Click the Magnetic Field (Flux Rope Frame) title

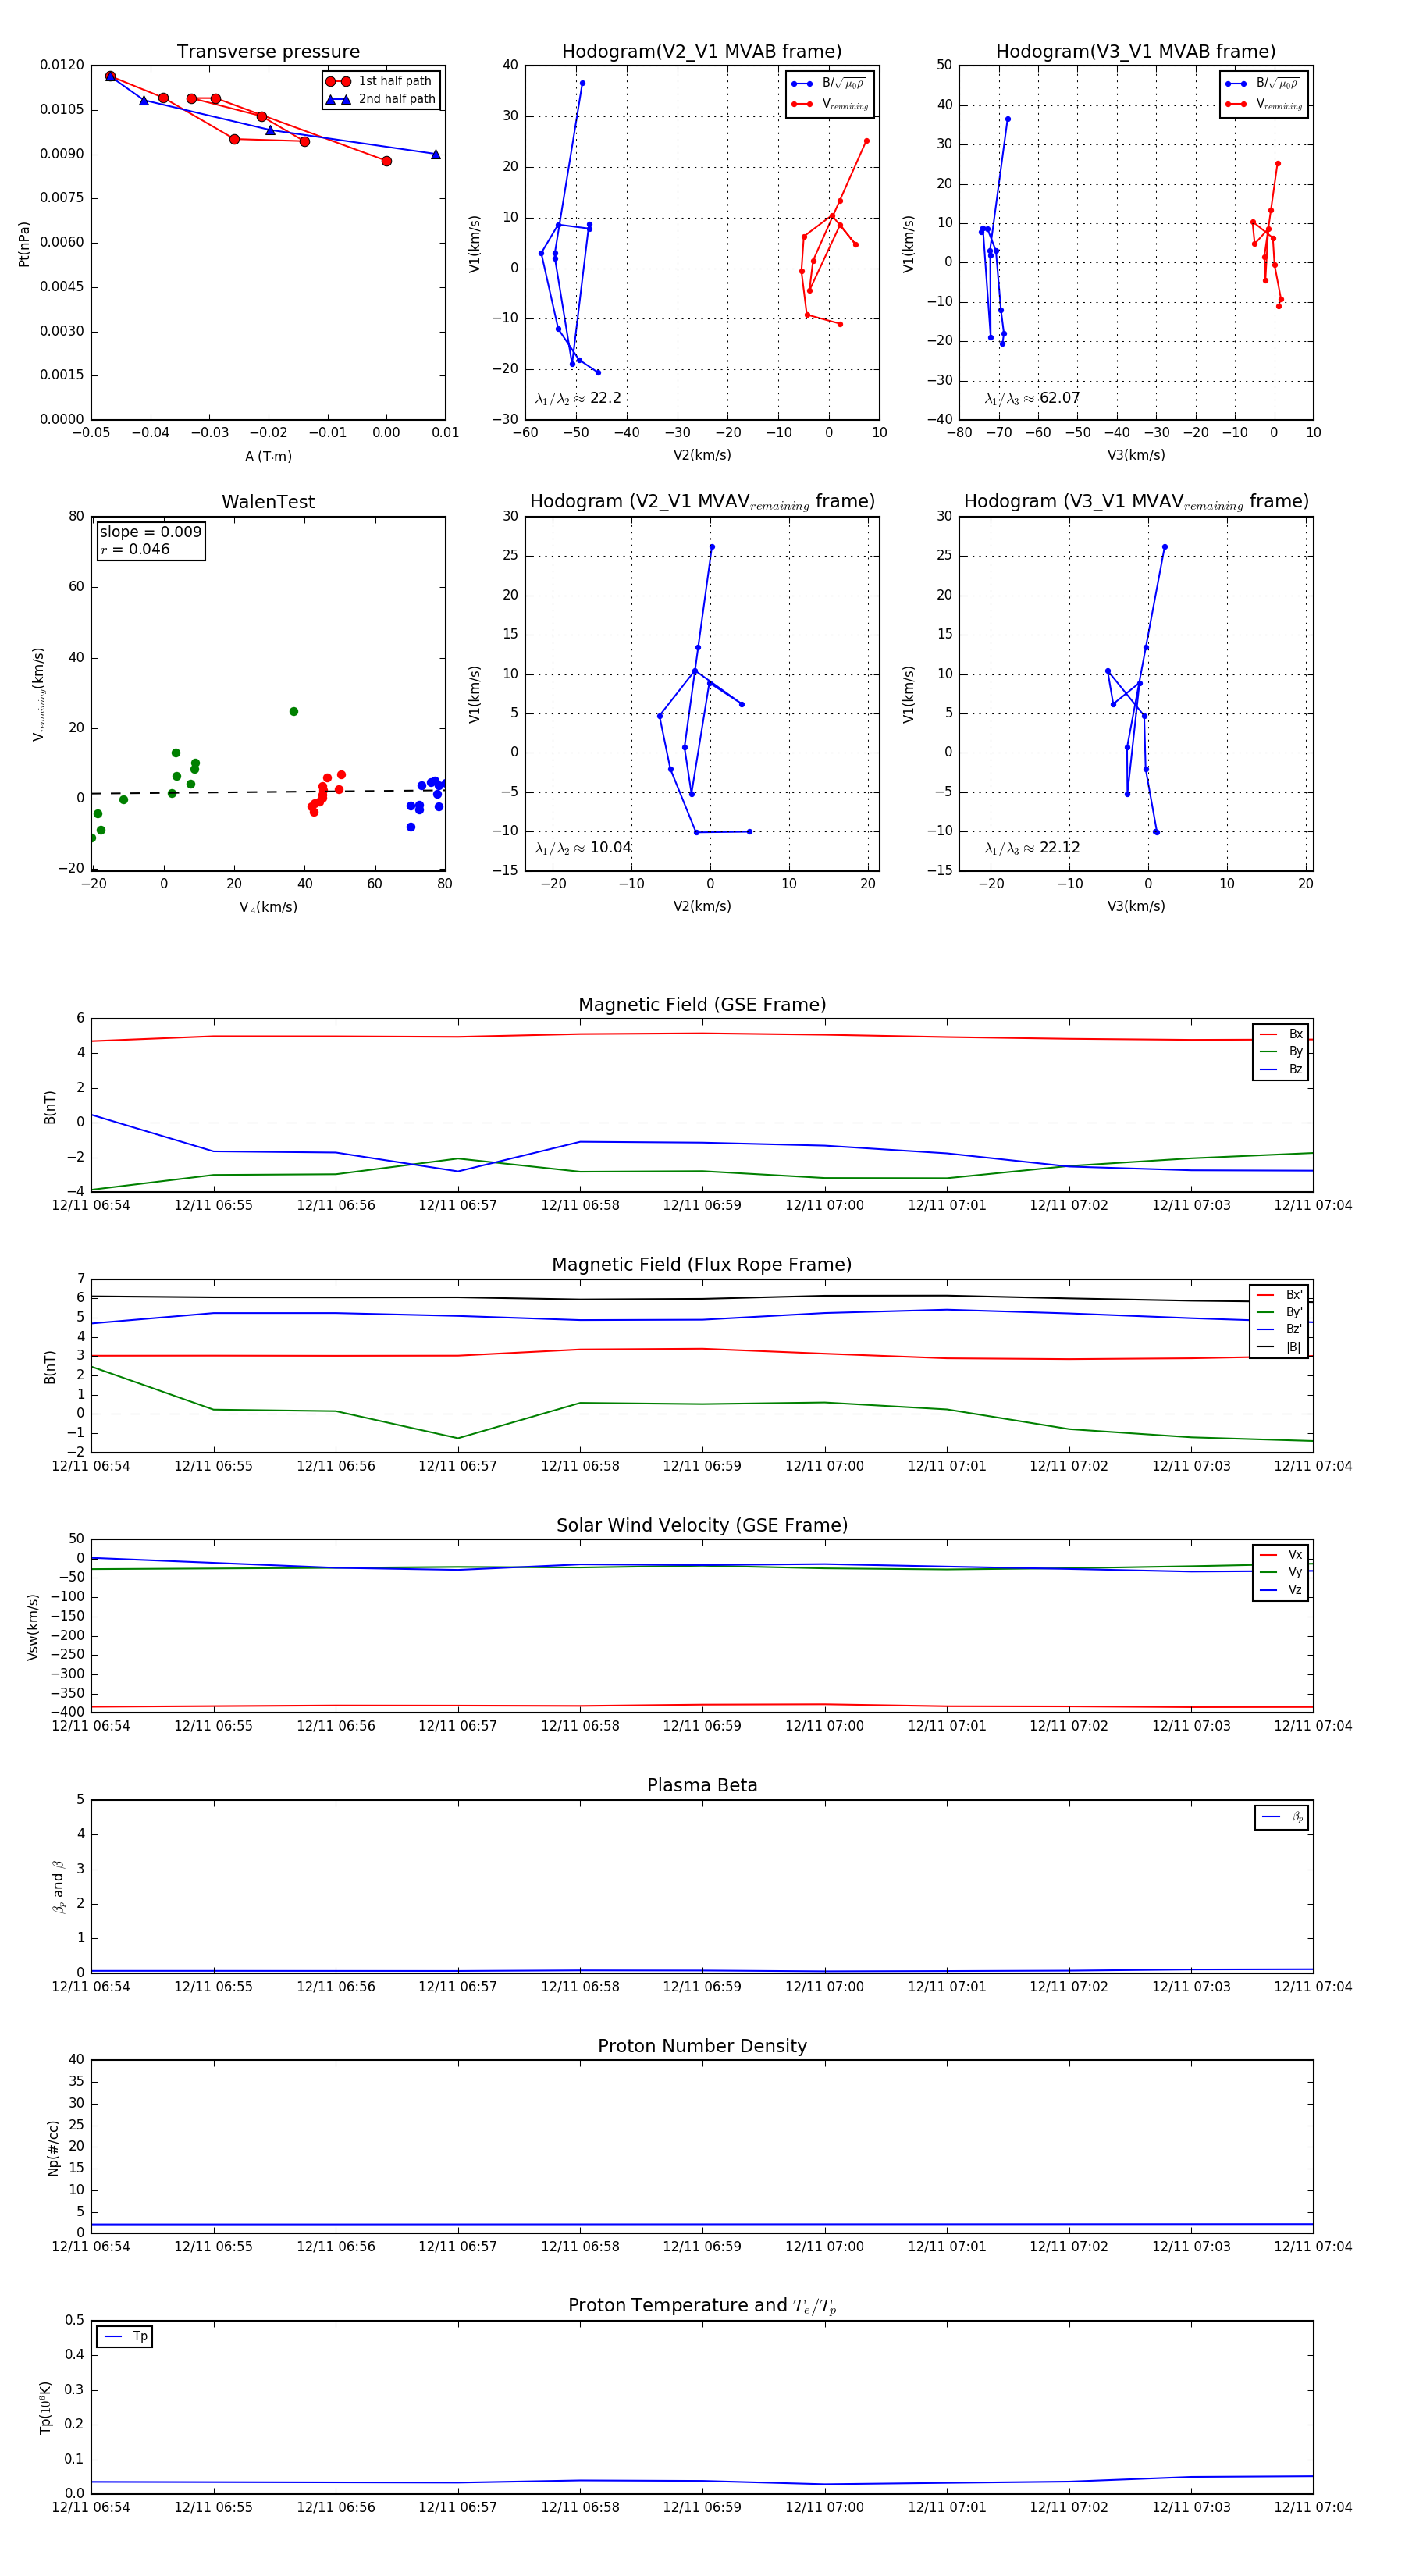702,1265
